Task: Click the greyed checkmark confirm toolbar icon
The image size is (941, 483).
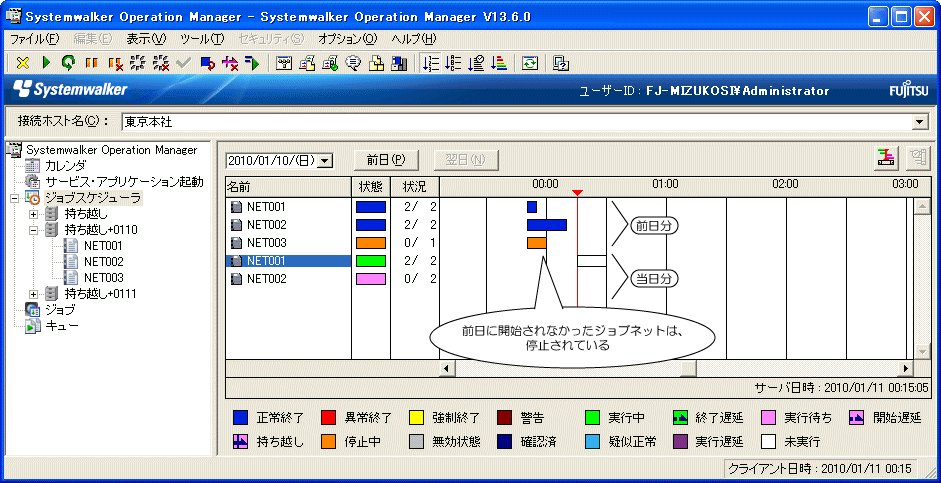Action: [184, 63]
